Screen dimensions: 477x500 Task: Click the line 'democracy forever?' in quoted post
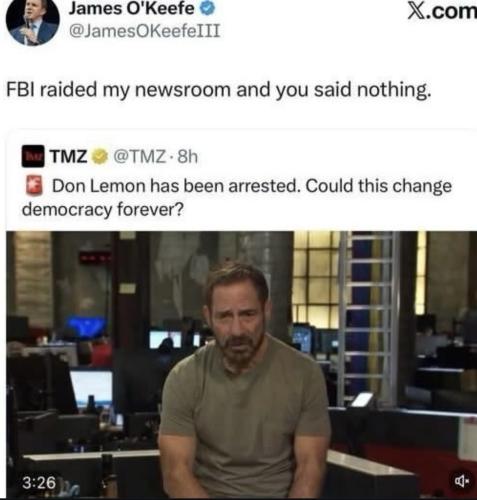103,210
